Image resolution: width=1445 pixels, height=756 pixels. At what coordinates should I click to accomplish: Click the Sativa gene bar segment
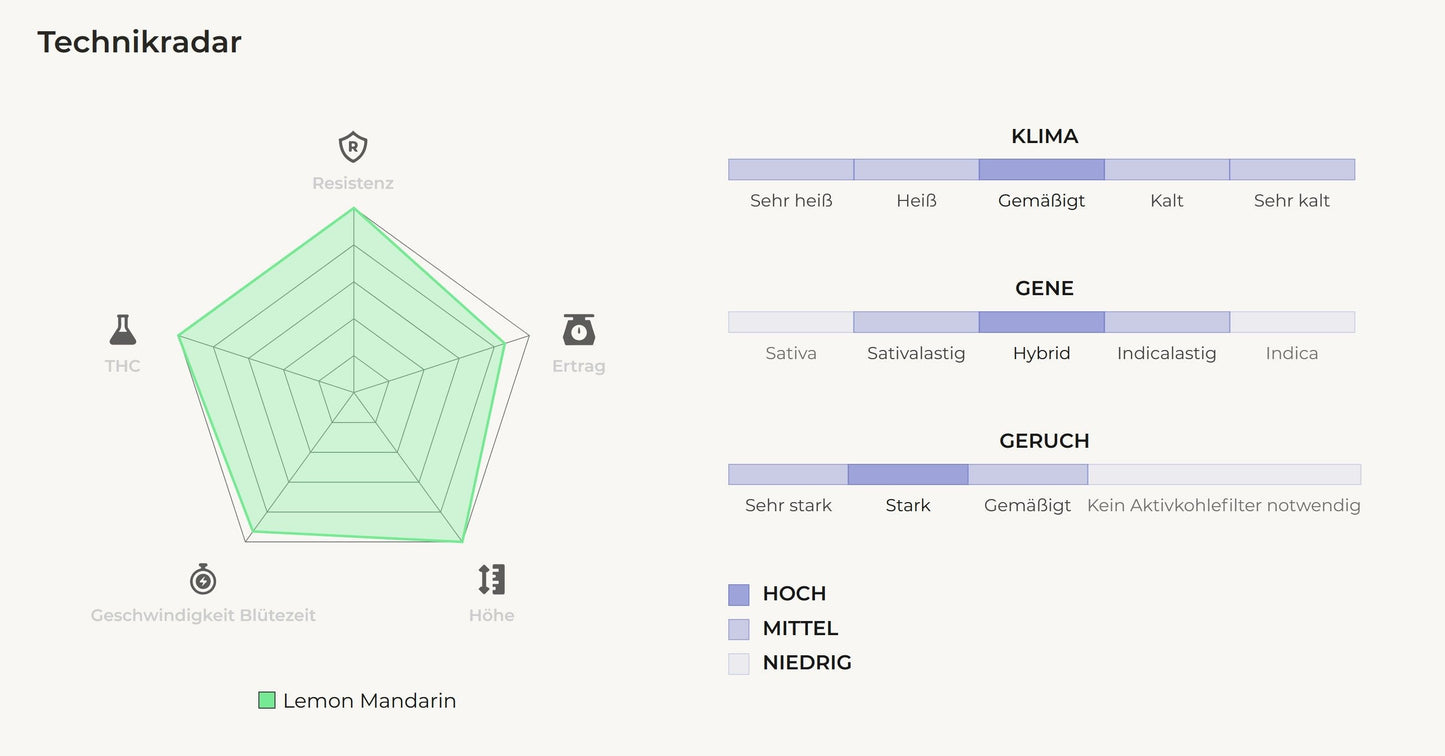pos(791,322)
